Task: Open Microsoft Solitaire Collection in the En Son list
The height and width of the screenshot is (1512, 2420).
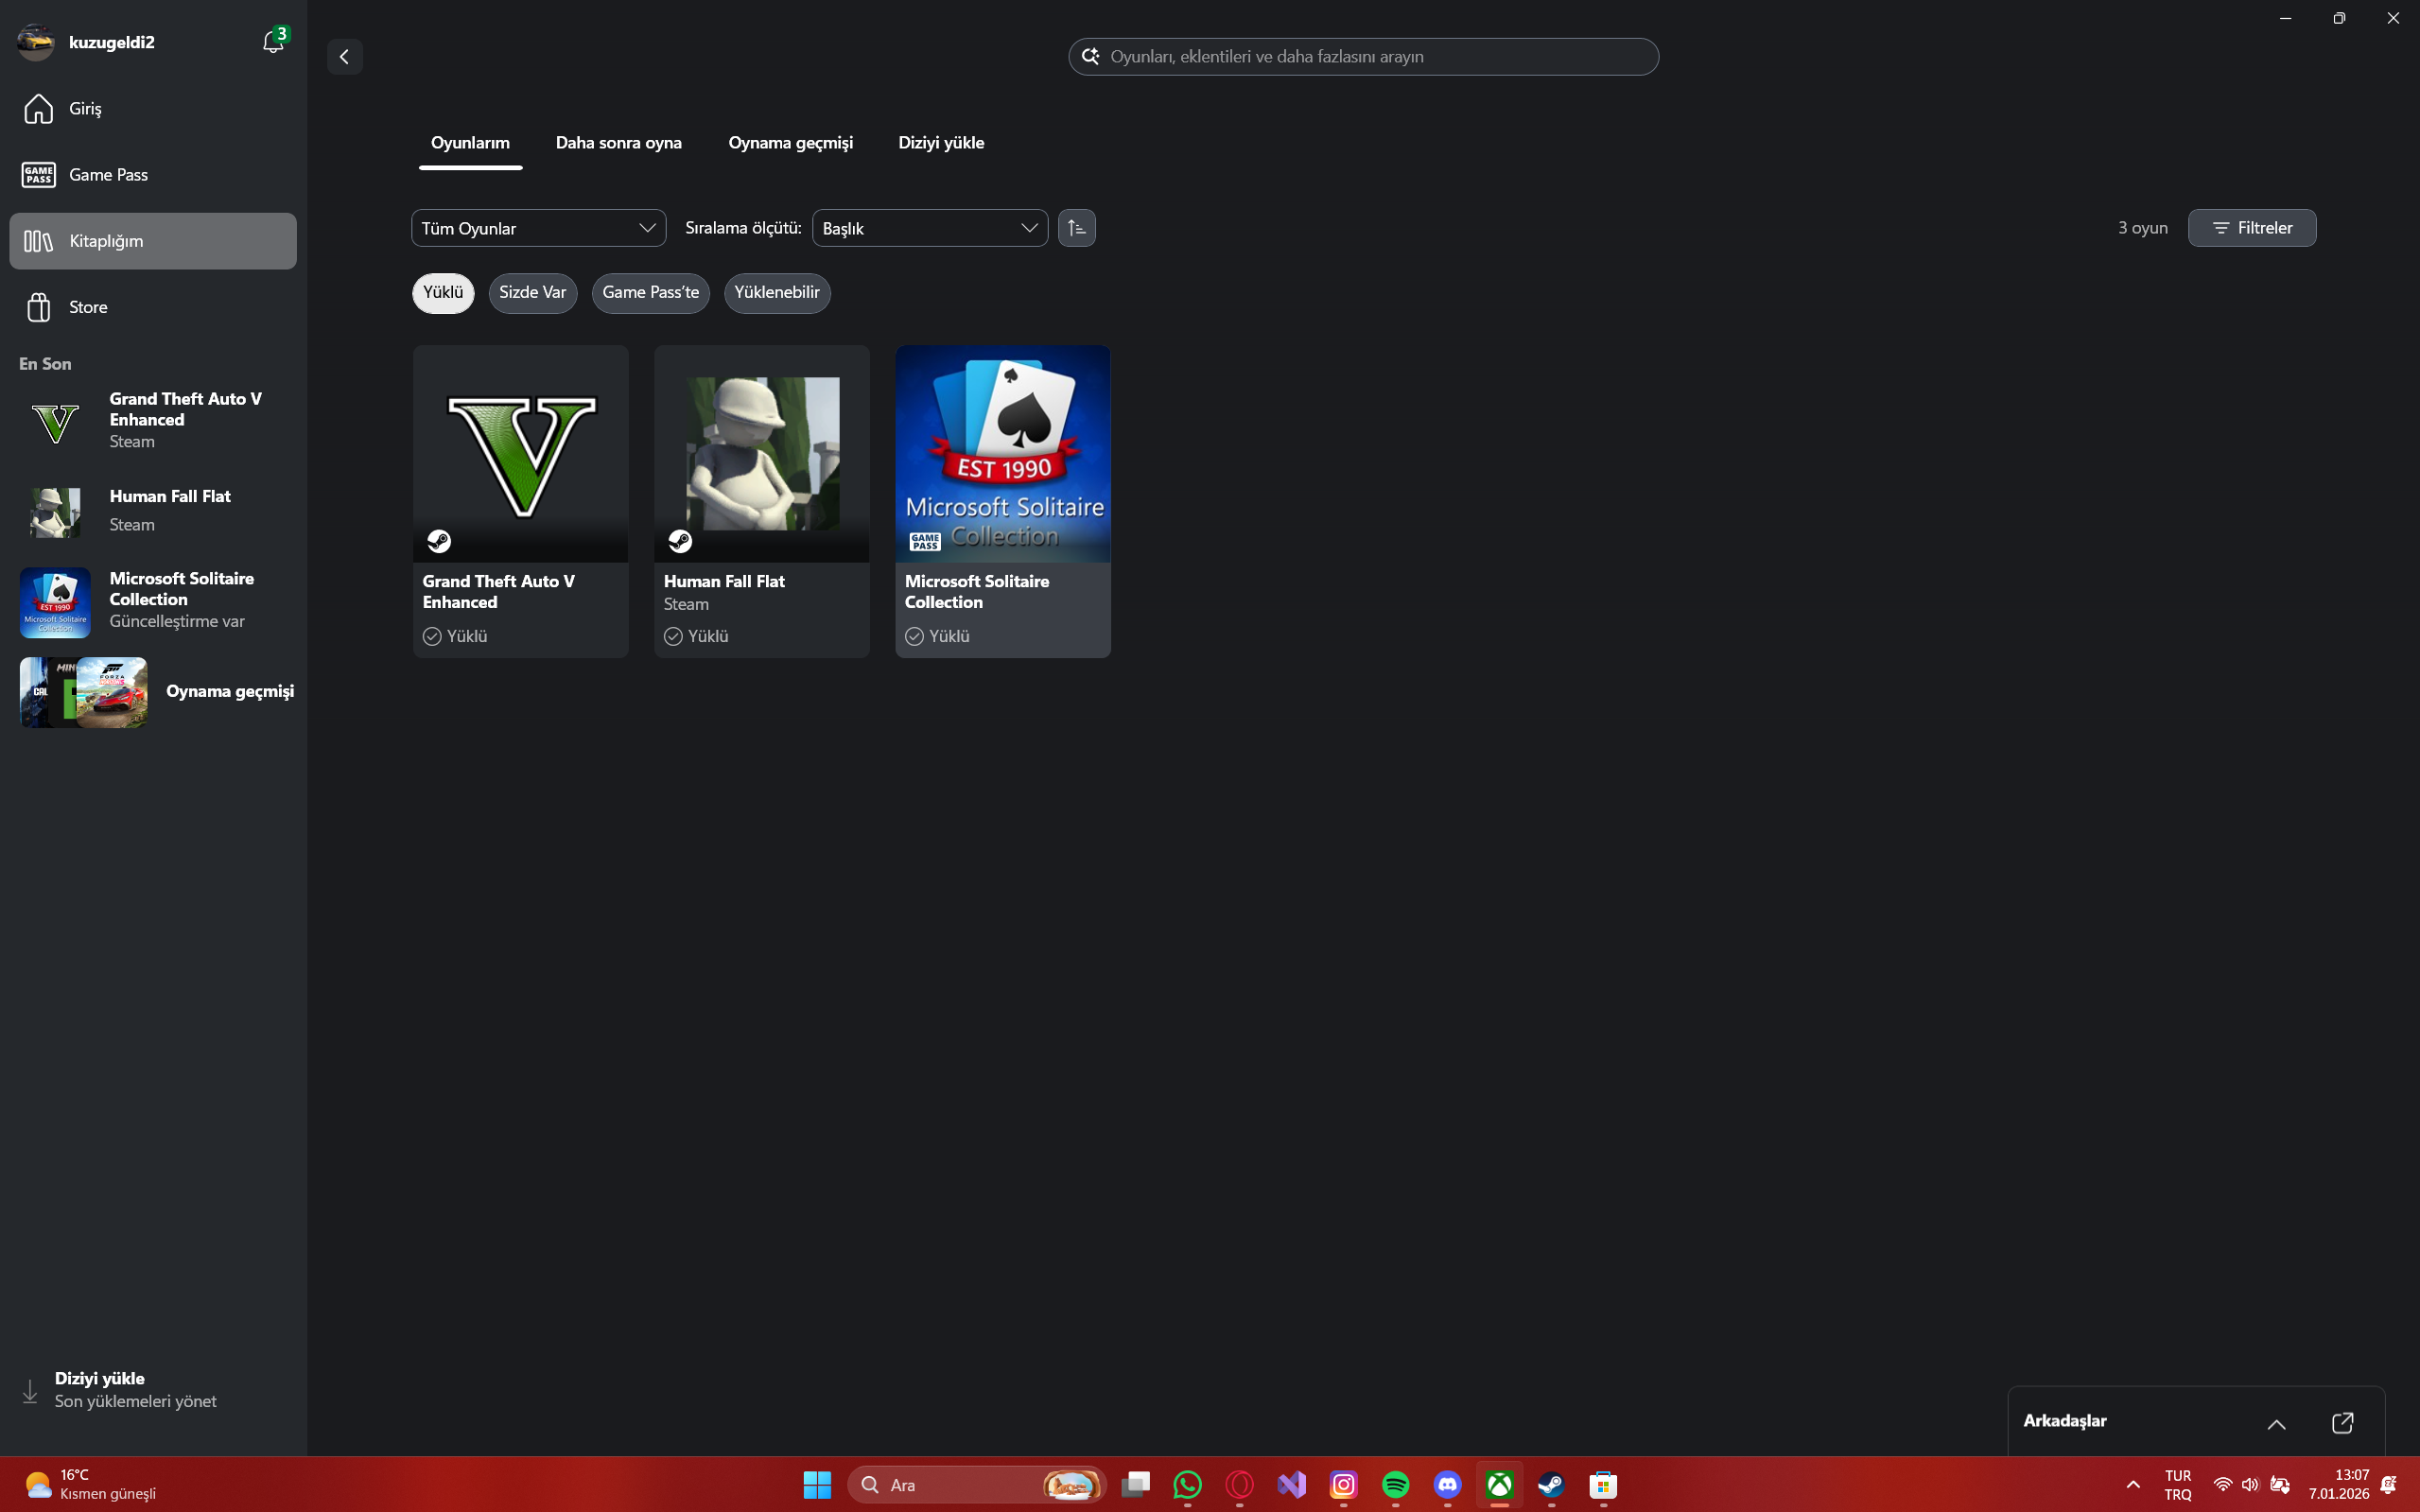Action: pos(153,601)
